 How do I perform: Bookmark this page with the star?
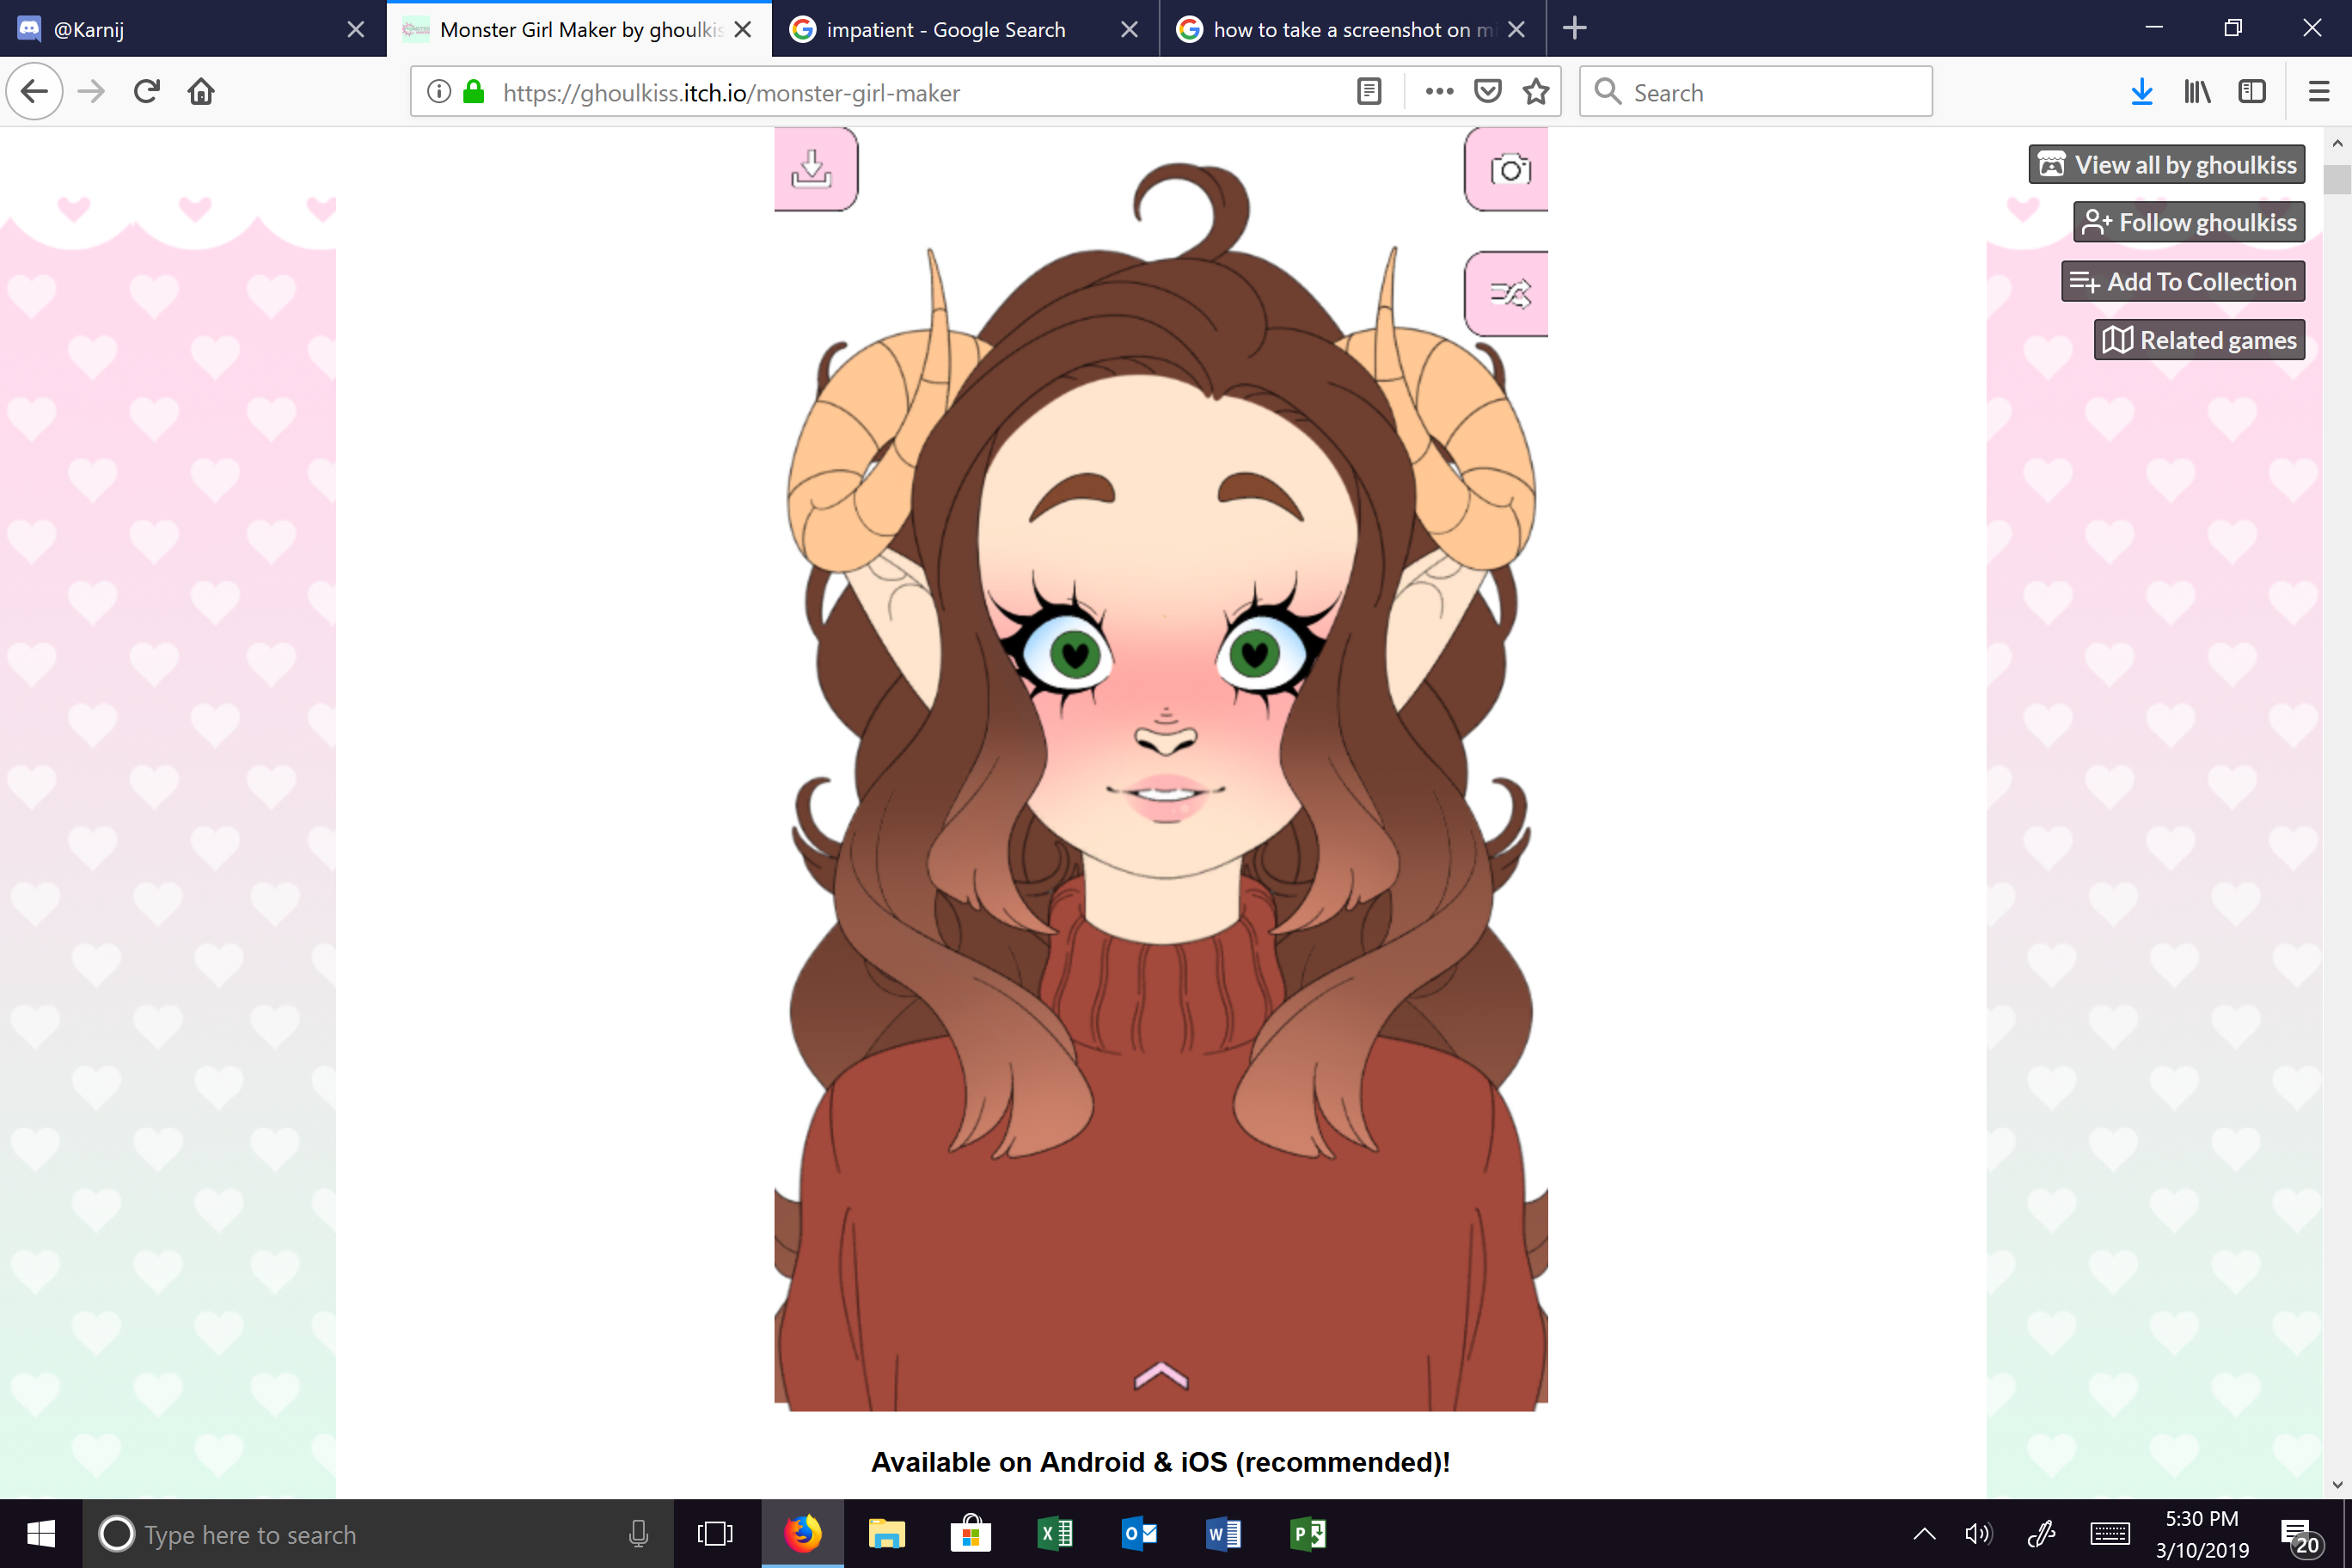[1536, 91]
